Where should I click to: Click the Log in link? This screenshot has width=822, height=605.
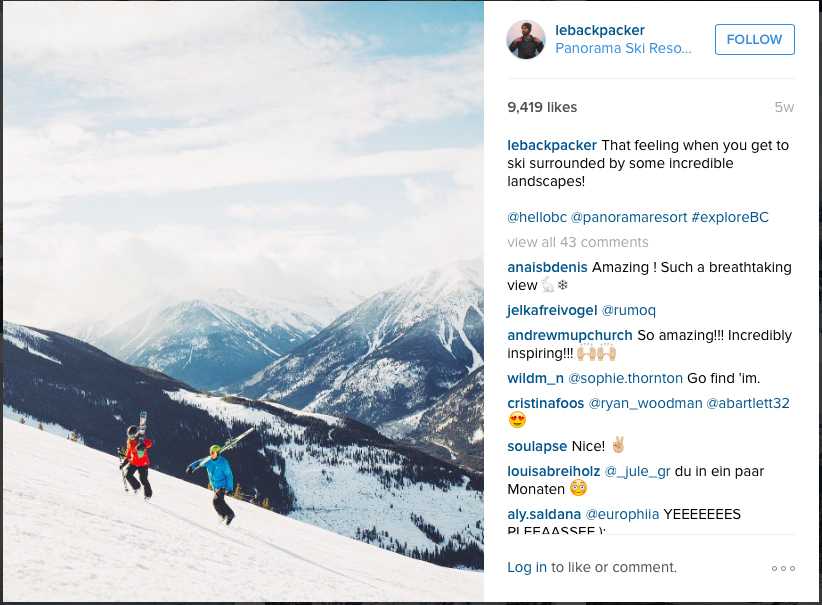point(526,567)
